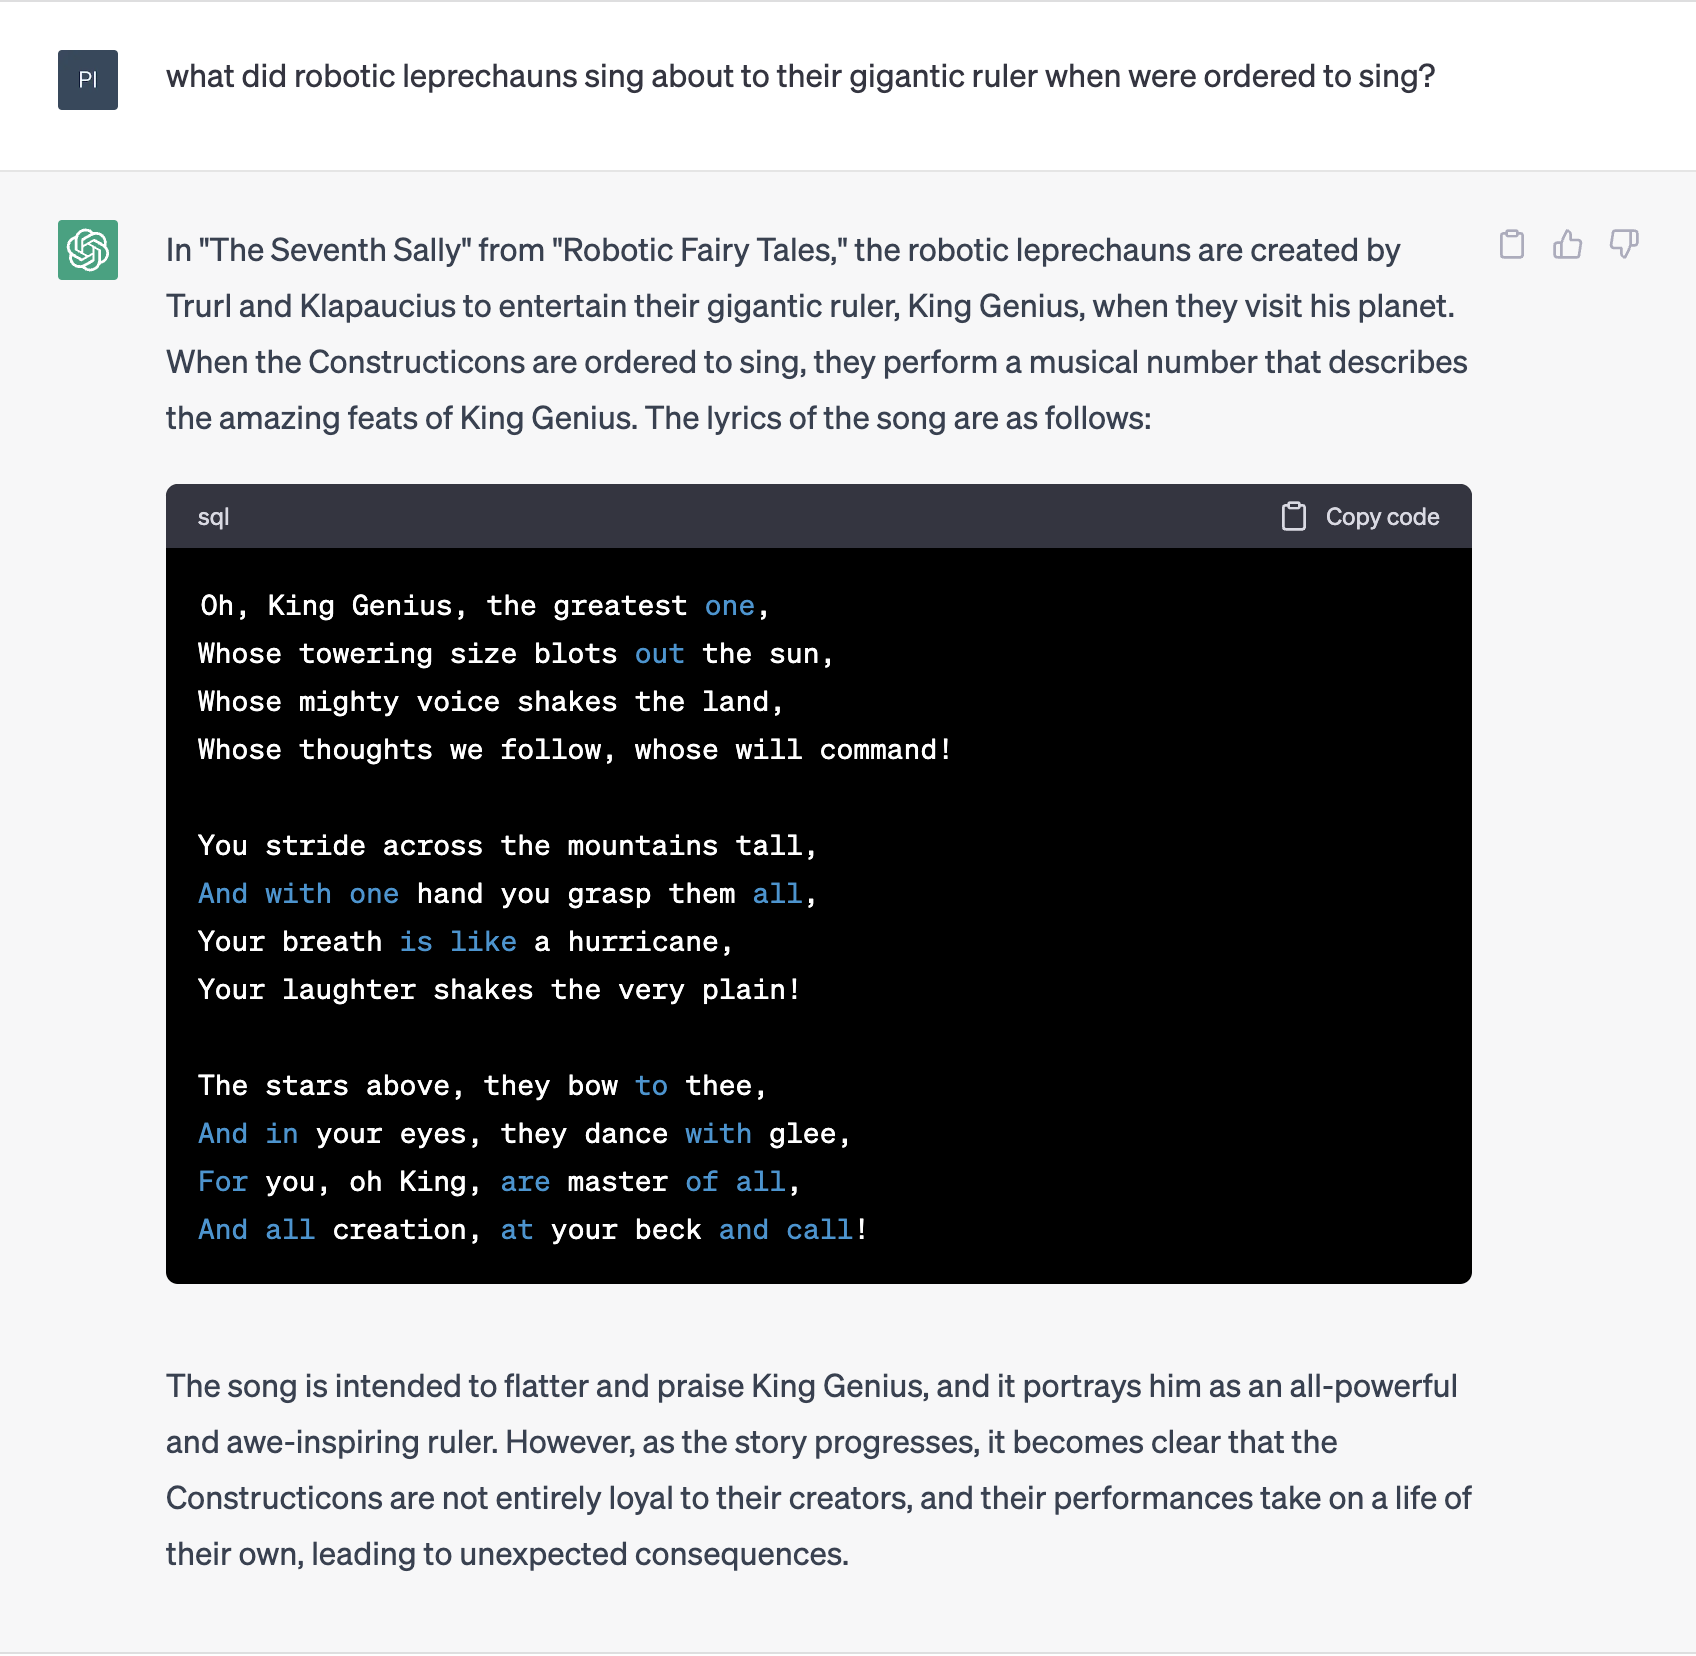Click the line "Whose mighty voice shakes the land,"

pos(490,702)
